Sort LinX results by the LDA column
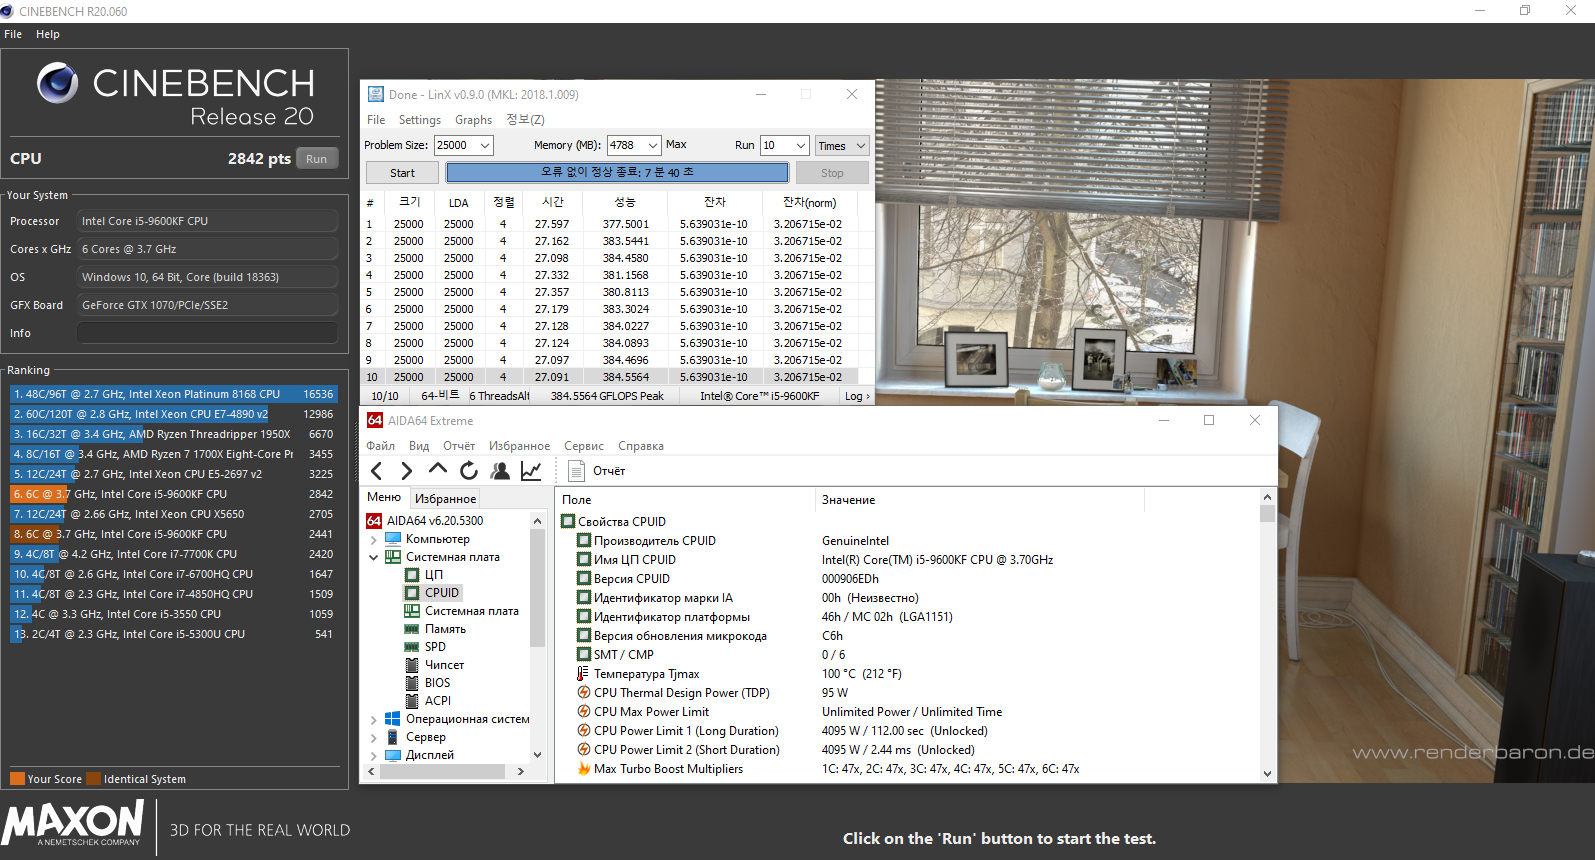The image size is (1595, 860). coord(459,203)
